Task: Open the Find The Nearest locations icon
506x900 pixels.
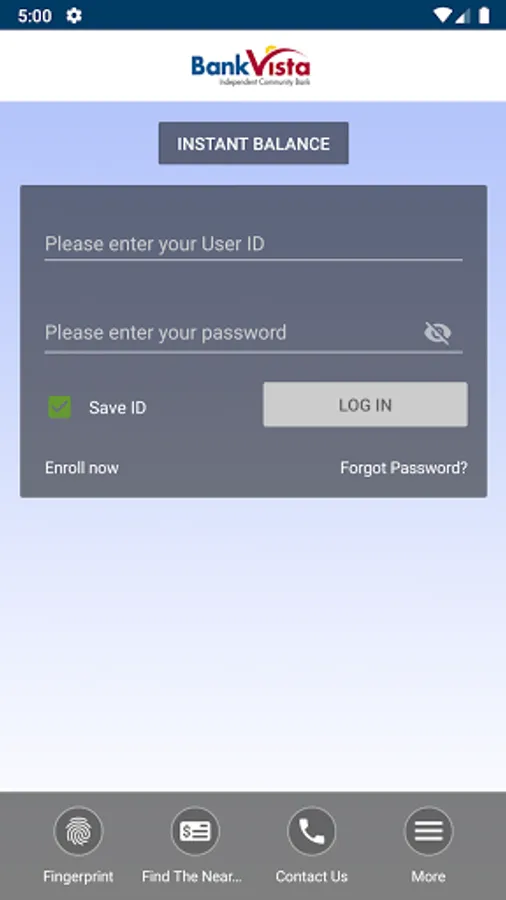Action: point(195,831)
